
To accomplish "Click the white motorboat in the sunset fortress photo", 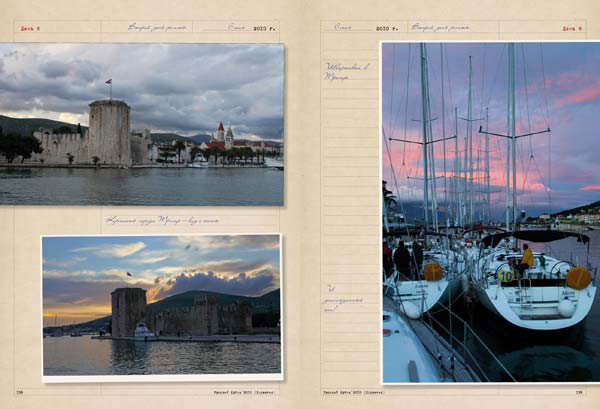I will (142, 331).
